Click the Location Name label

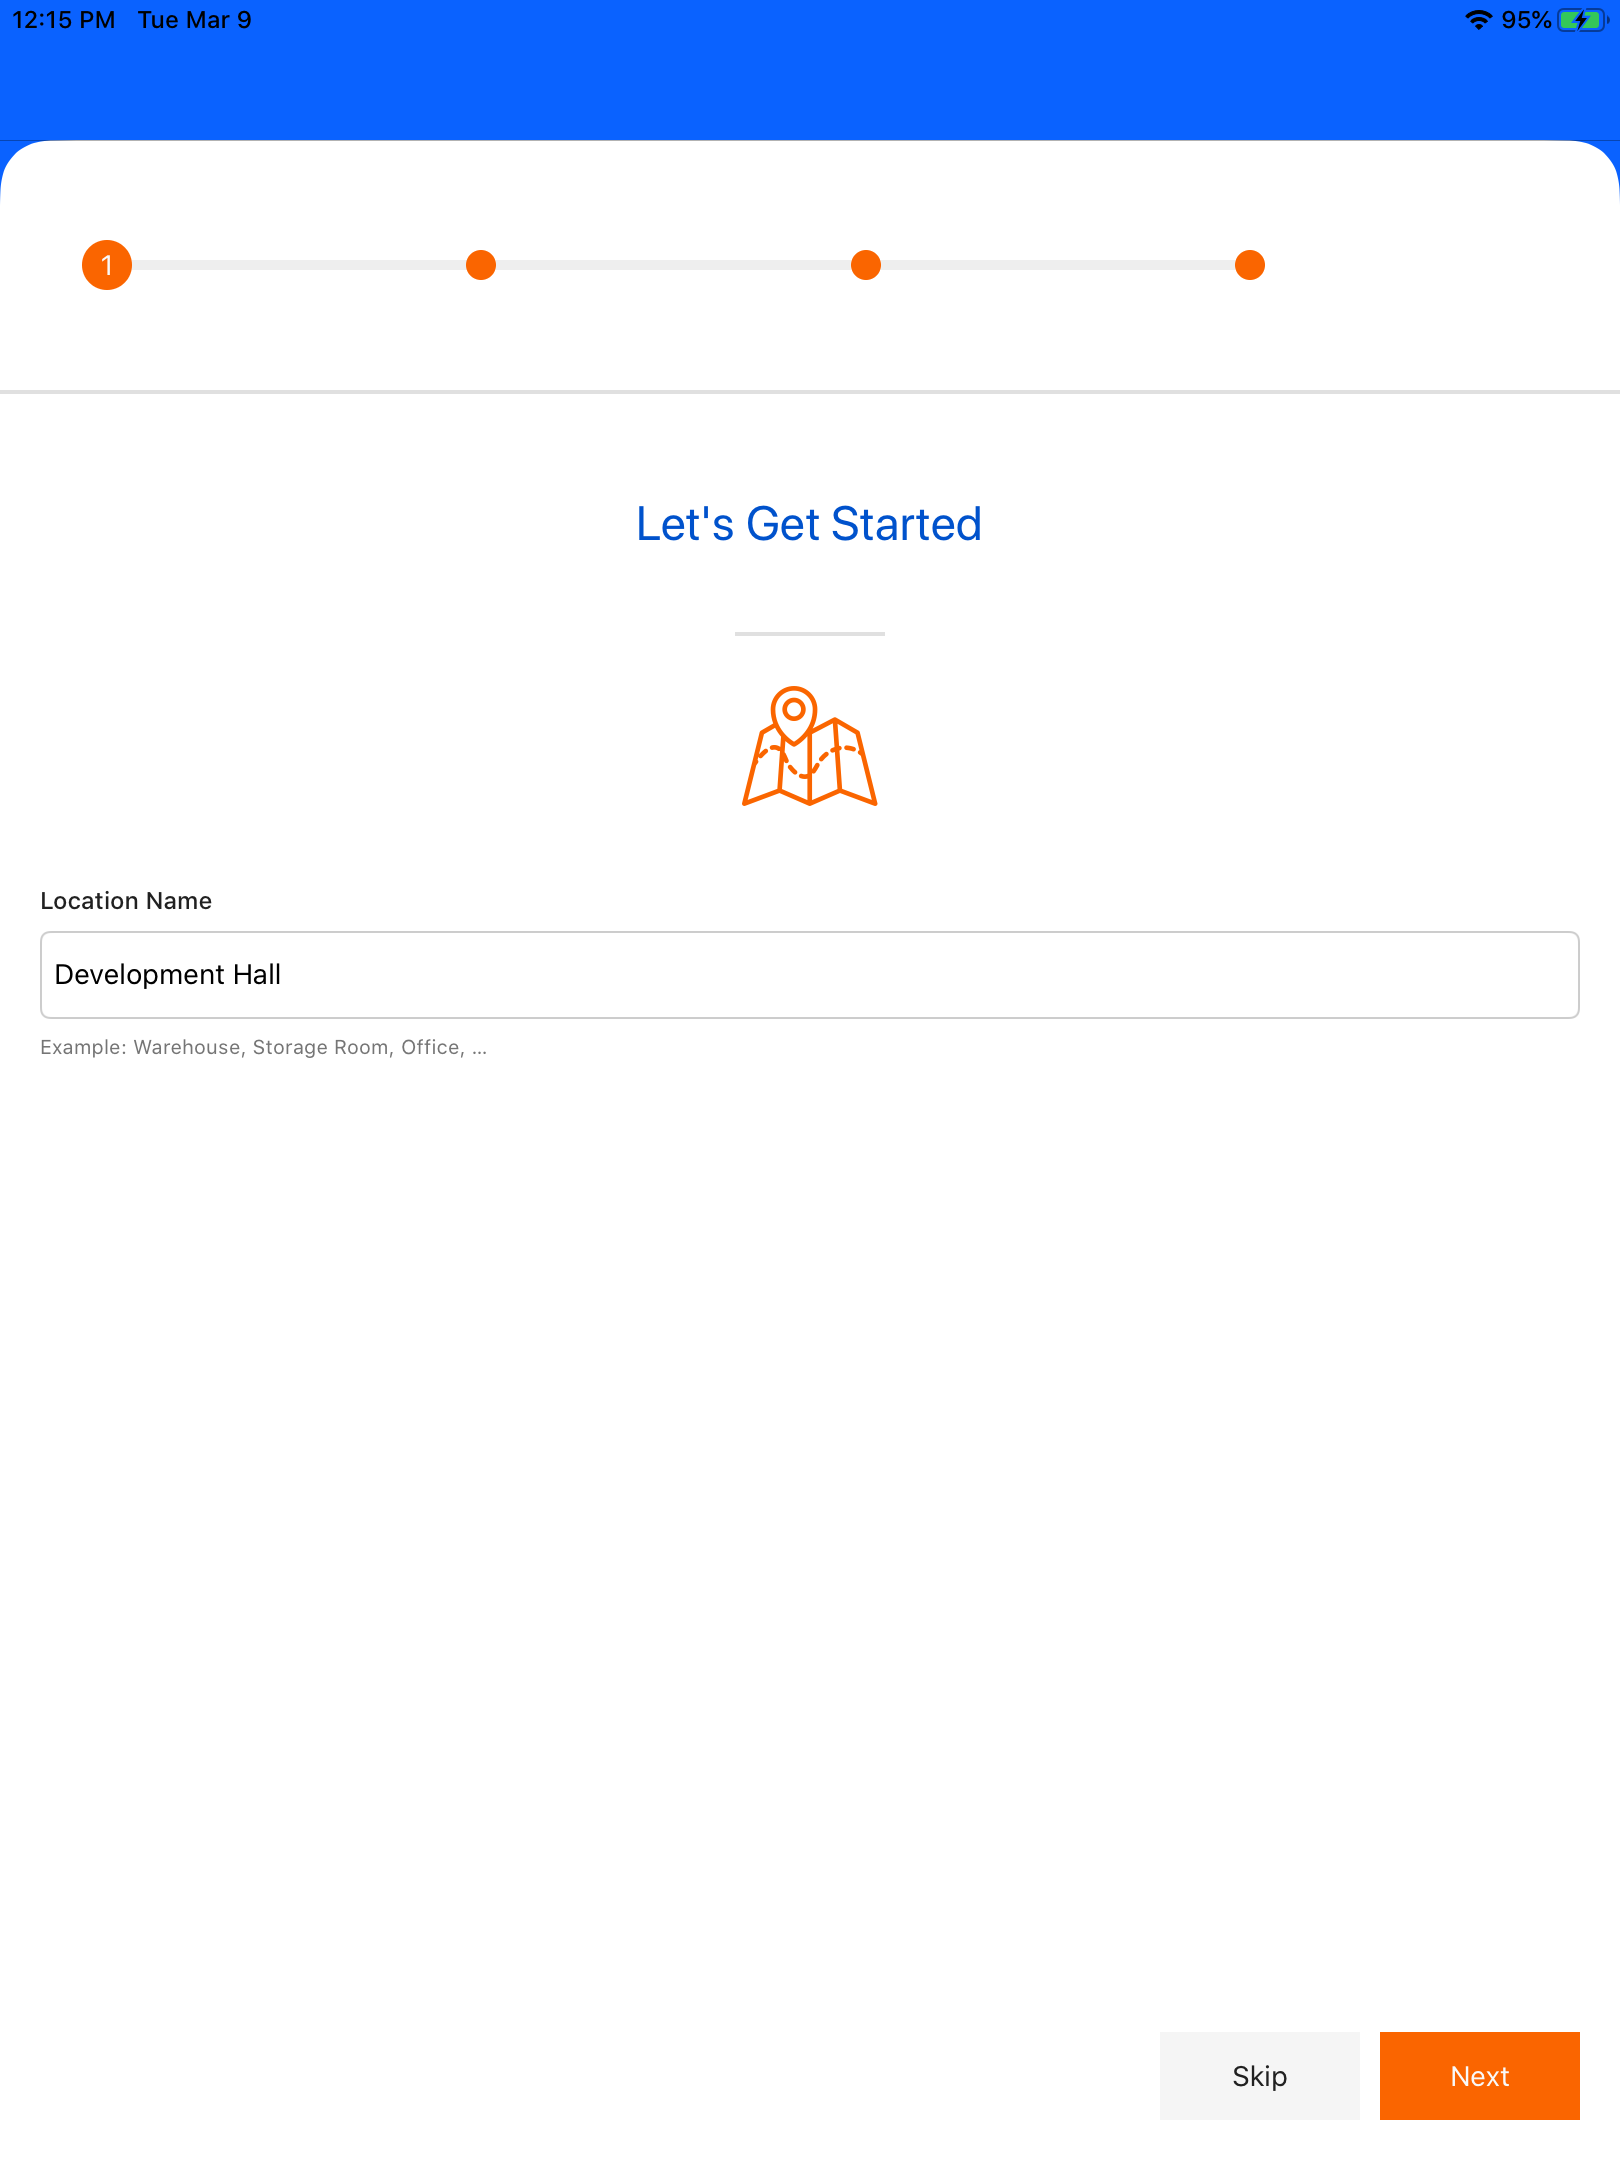point(126,901)
